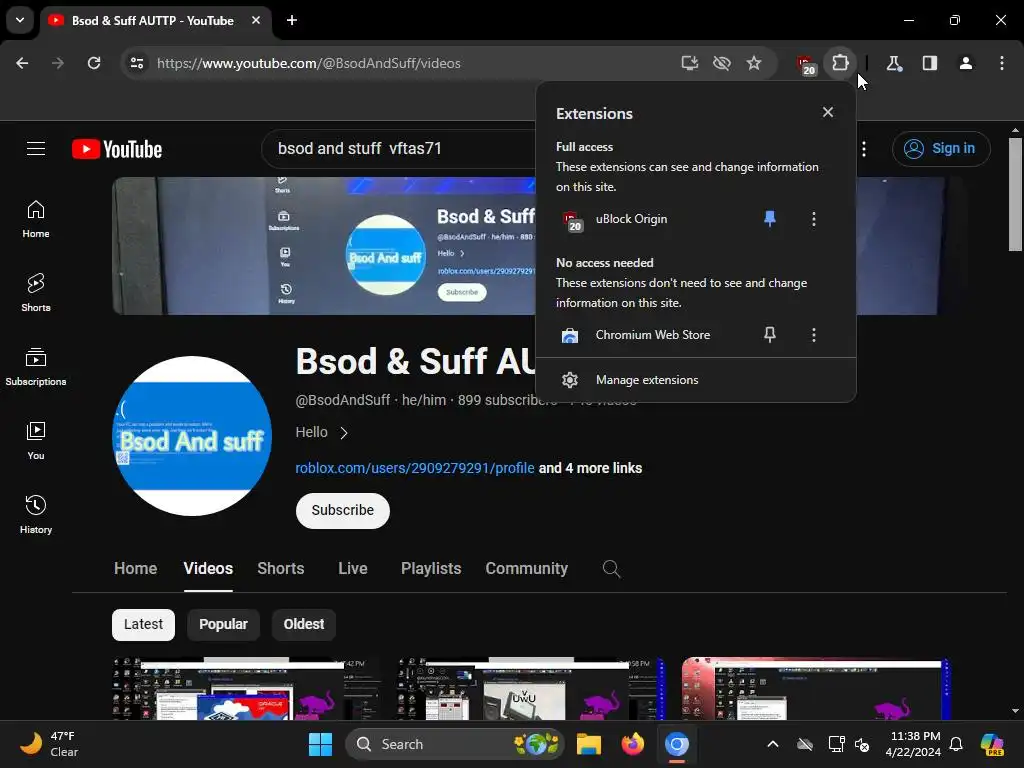The image size is (1024, 768).
Task: Filter videos by Oldest
Action: [x=304, y=625]
